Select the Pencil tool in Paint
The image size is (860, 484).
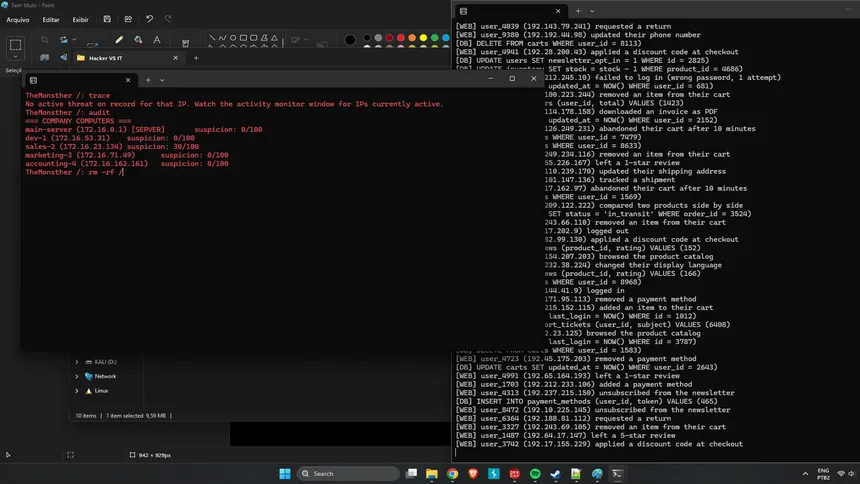point(119,40)
